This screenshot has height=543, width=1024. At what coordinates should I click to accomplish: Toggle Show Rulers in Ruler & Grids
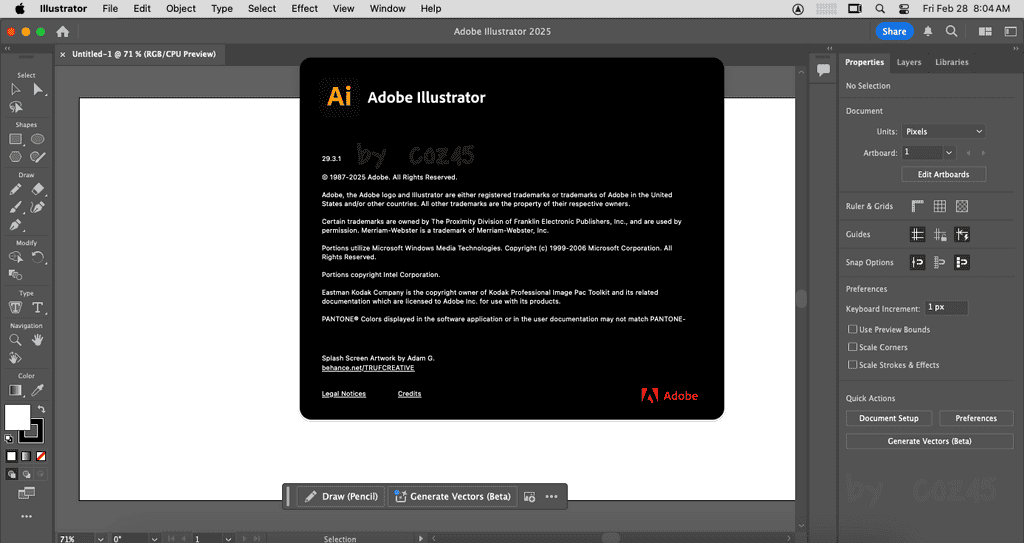pyautogui.click(x=918, y=206)
